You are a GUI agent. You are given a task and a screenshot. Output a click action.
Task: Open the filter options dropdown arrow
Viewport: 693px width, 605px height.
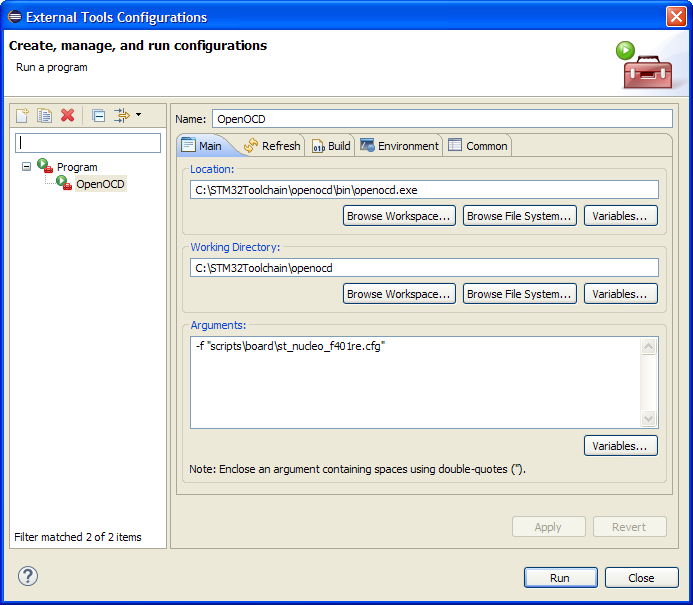(138, 115)
